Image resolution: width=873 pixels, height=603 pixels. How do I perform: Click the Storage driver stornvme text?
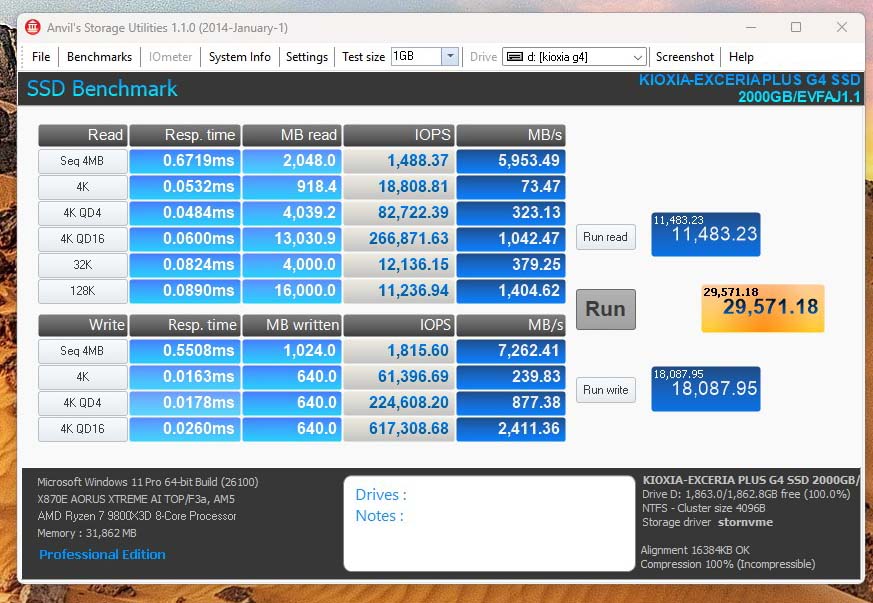click(707, 522)
